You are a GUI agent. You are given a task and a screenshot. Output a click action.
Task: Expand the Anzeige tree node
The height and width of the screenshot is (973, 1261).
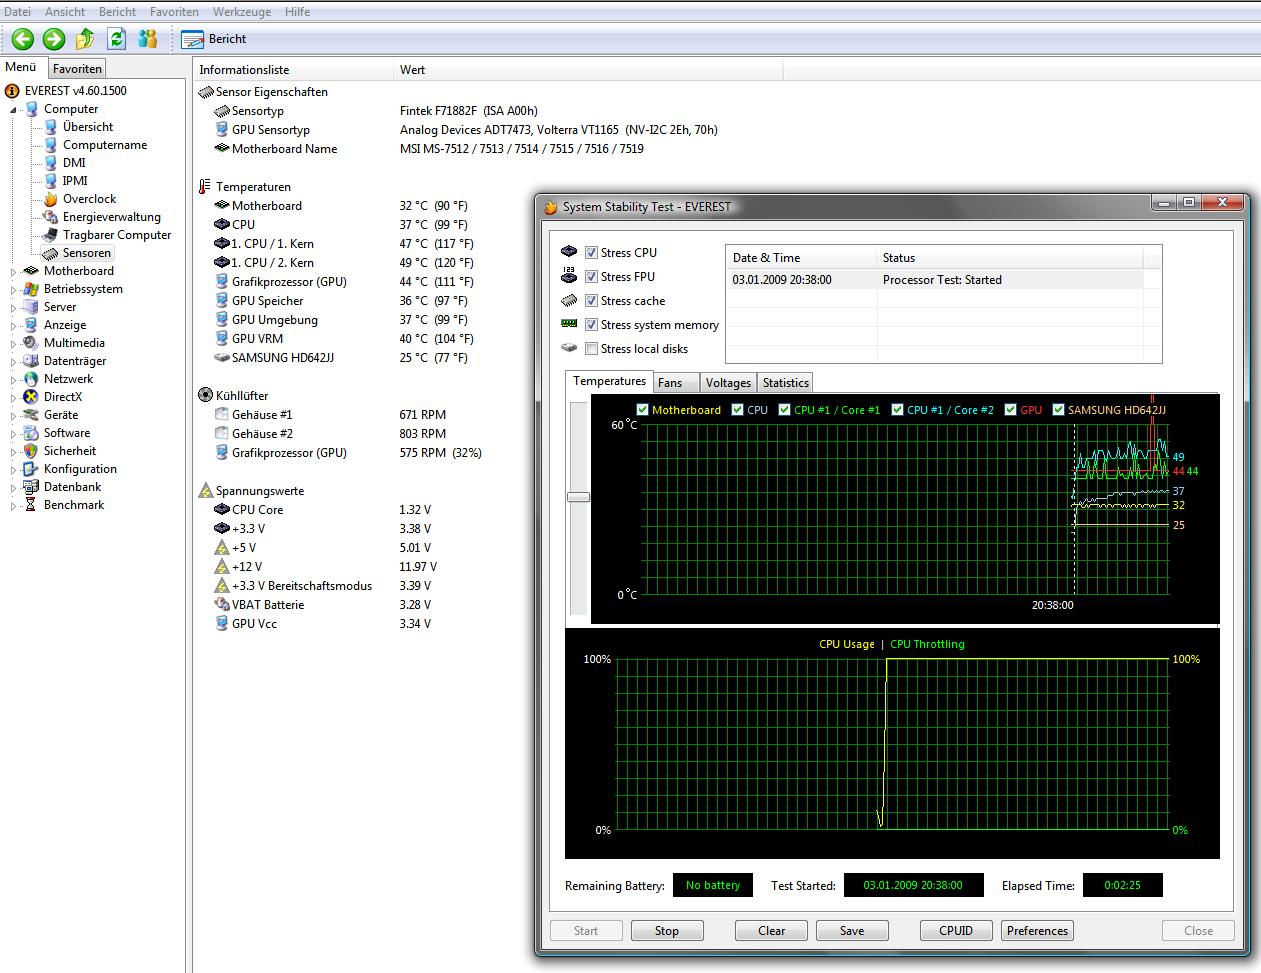pyautogui.click(x=14, y=326)
